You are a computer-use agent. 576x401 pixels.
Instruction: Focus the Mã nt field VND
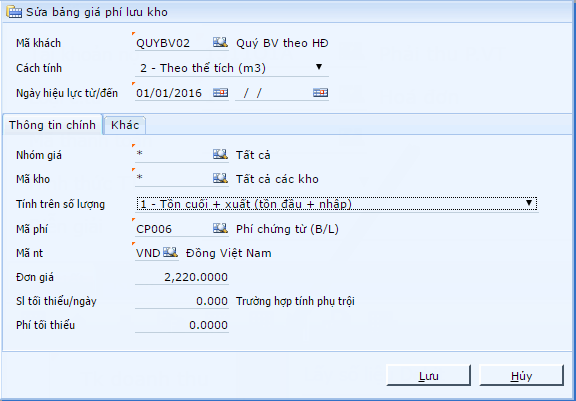[x=148, y=253]
